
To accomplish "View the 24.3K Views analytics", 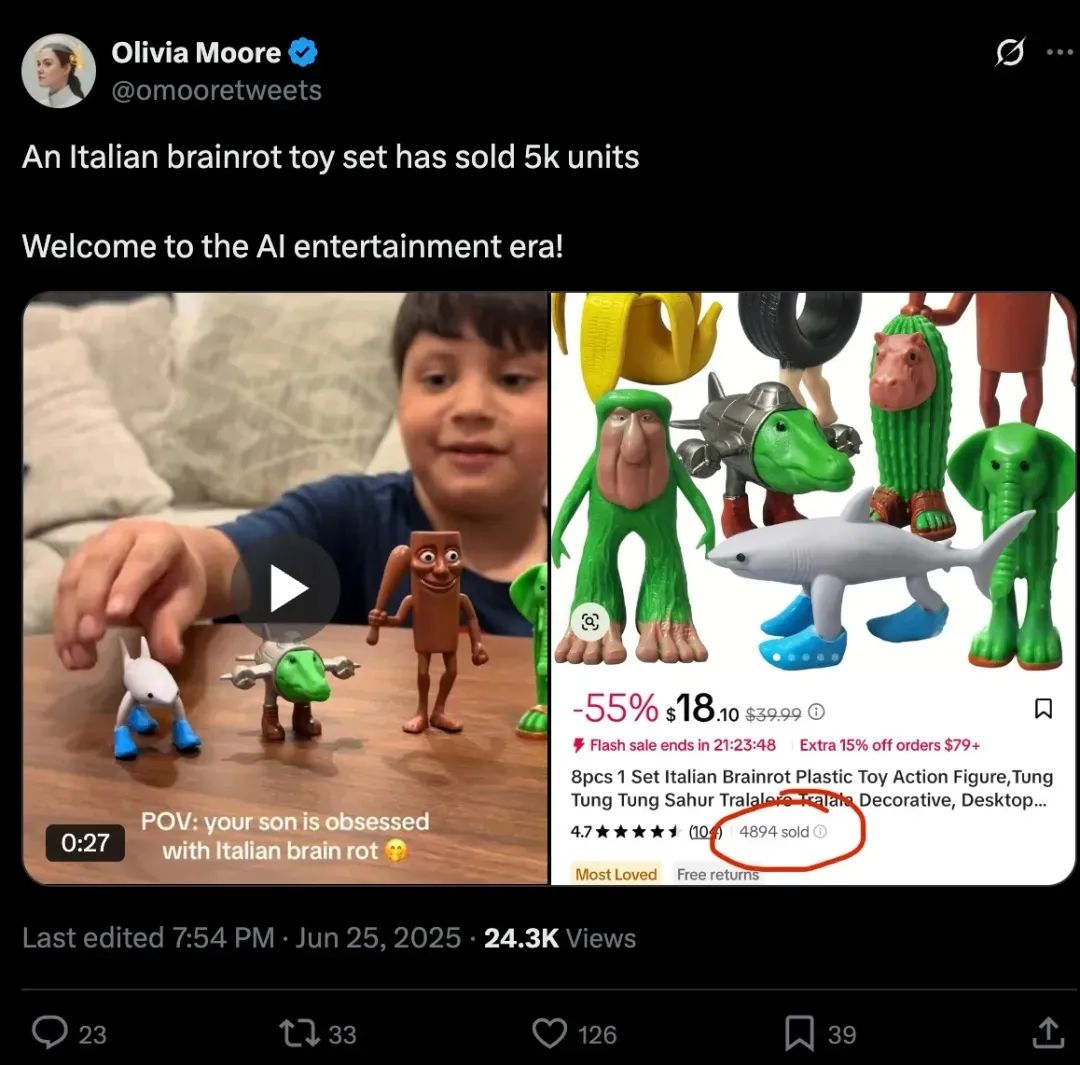I will tap(560, 938).
